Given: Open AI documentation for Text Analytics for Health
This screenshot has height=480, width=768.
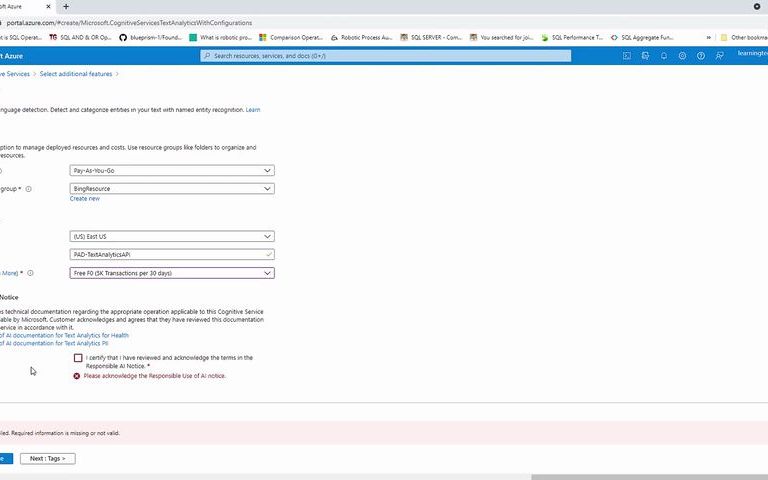Looking at the screenshot, I should click(64, 336).
